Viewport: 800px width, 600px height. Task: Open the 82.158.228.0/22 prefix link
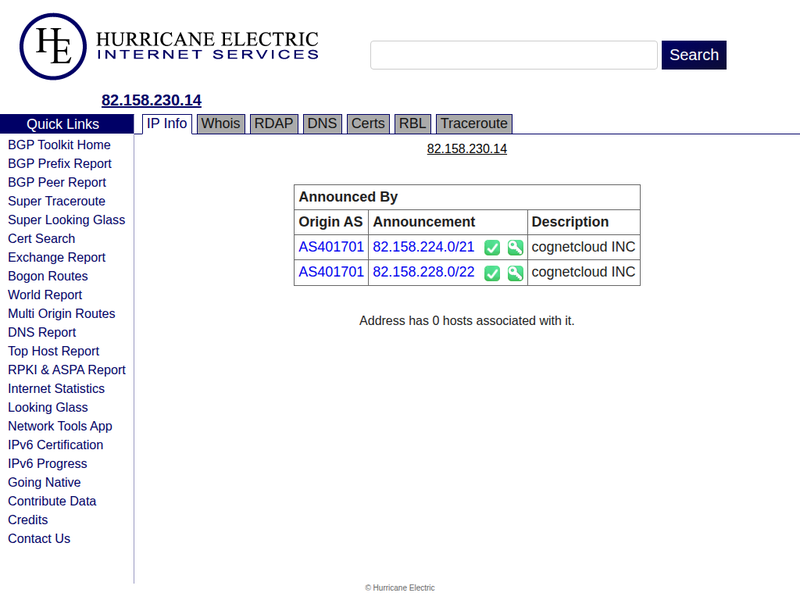(x=423, y=272)
